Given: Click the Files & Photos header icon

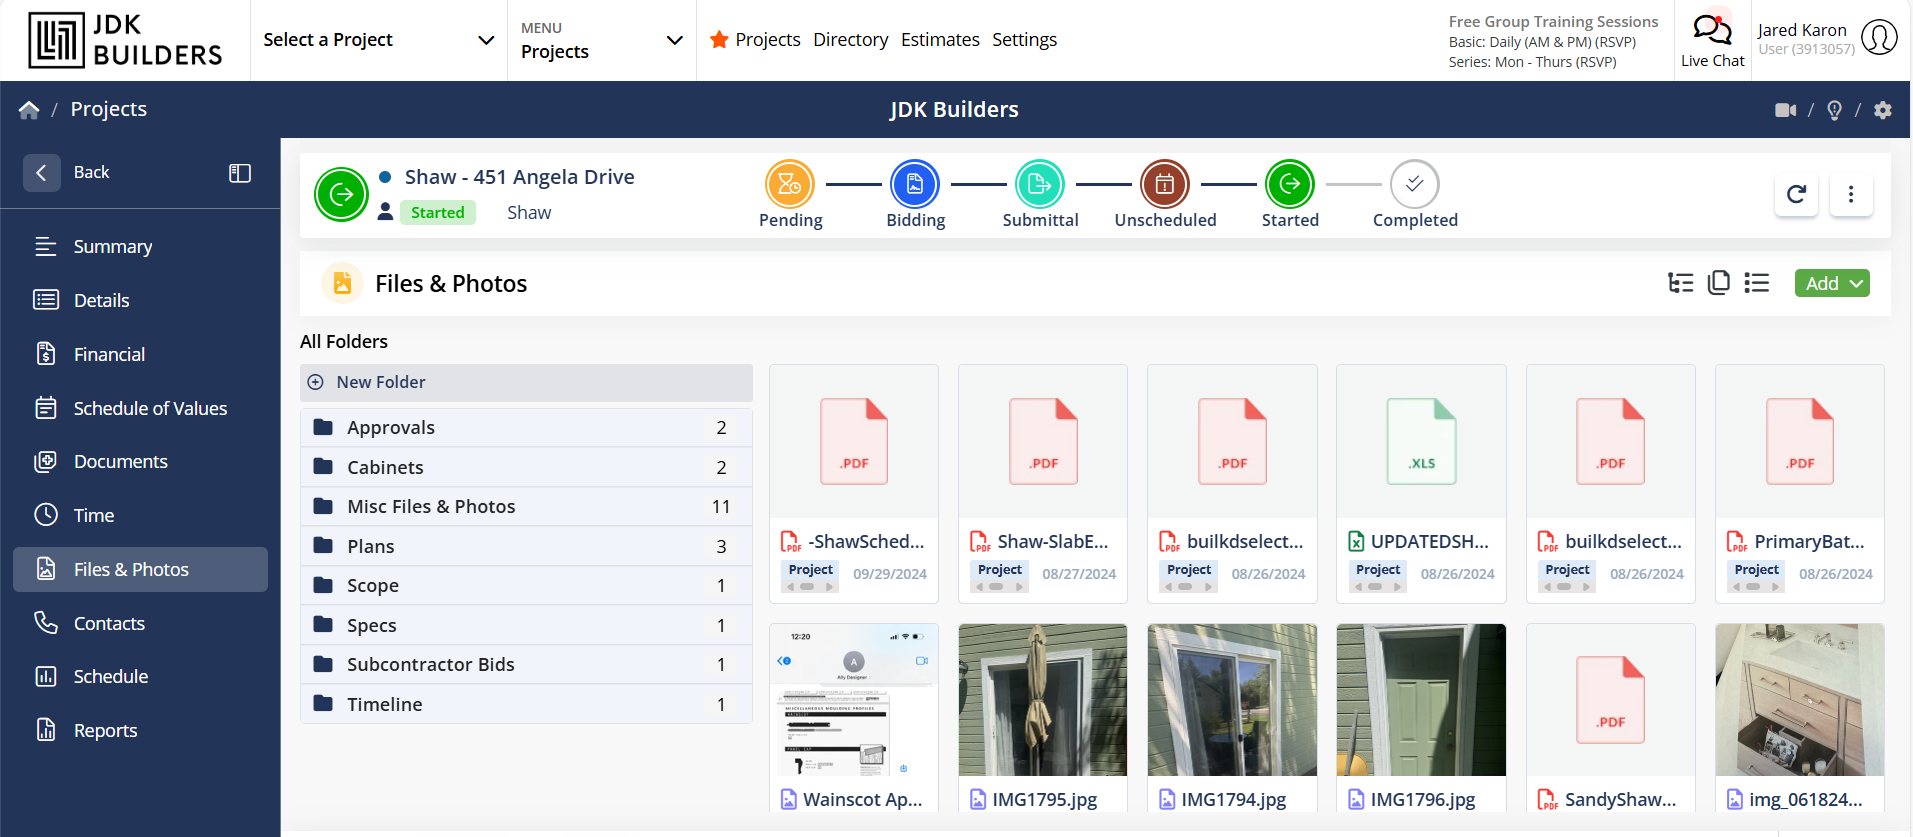Looking at the screenshot, I should pyautogui.click(x=342, y=283).
